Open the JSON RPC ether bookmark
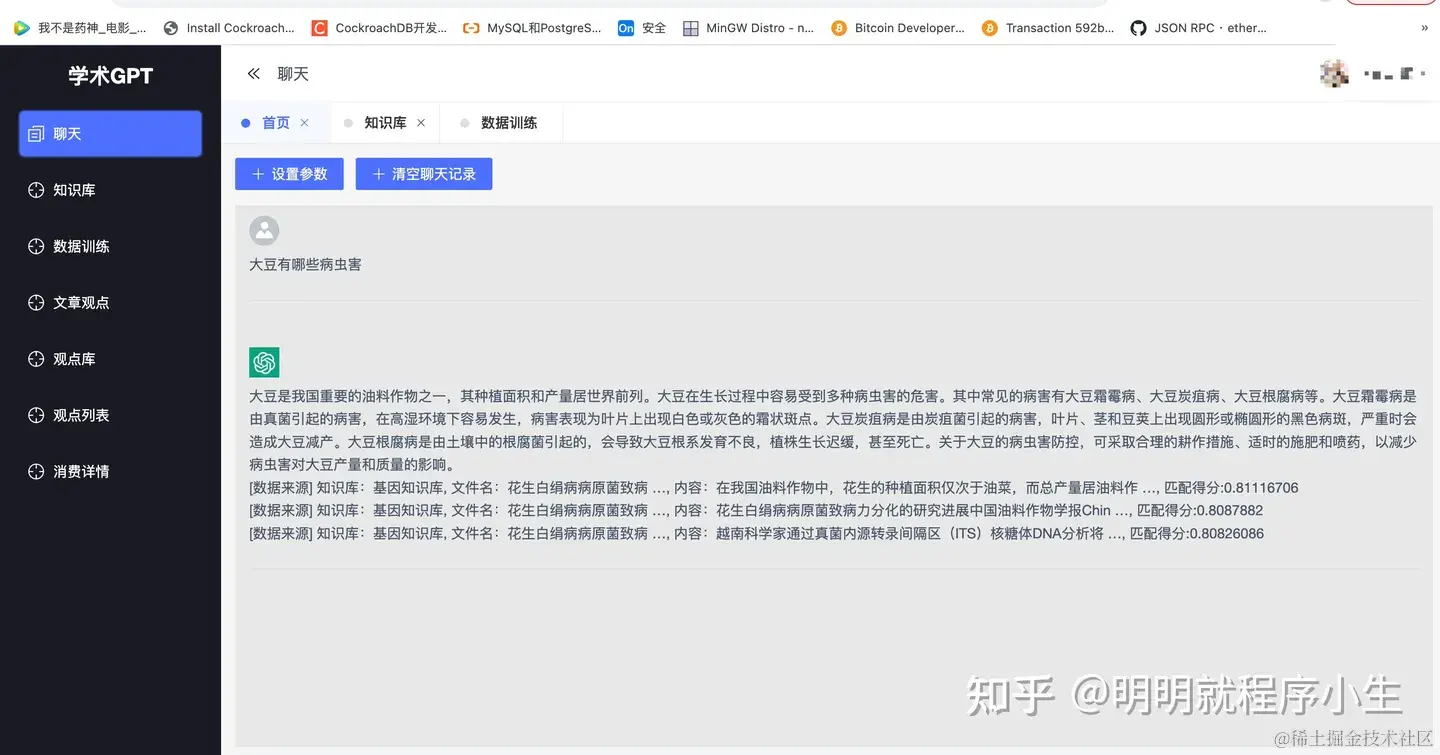This screenshot has width=1440, height=755. (x=1198, y=28)
